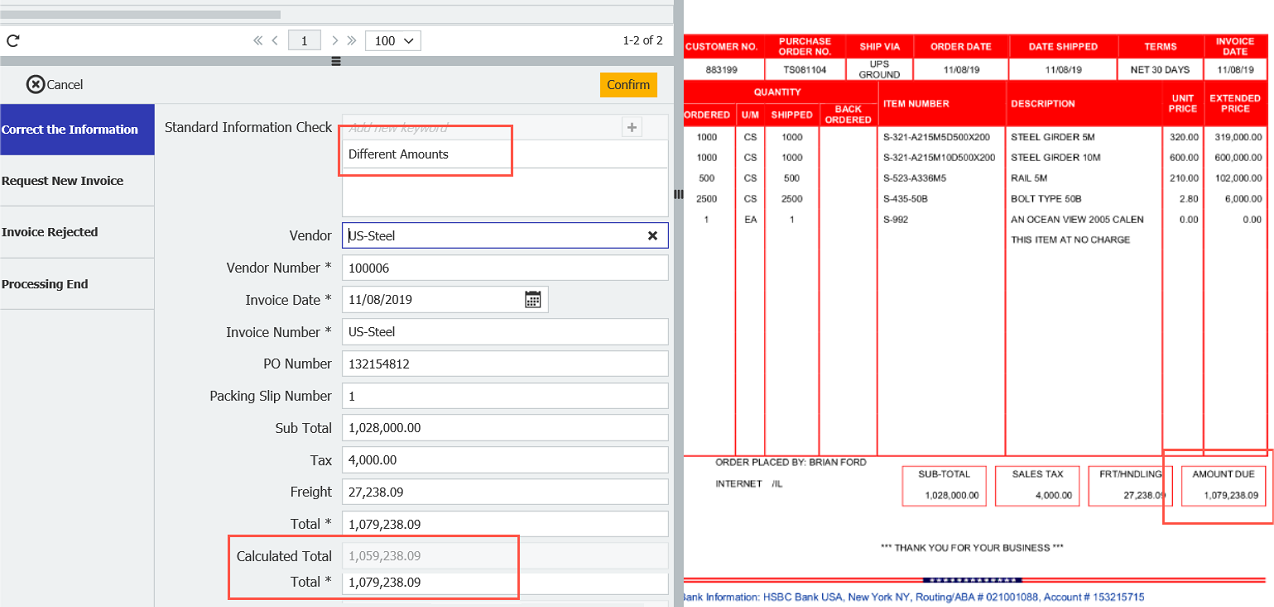Open the invoice date calendar picker
Screen dimensions: 1274x607
click(533, 299)
